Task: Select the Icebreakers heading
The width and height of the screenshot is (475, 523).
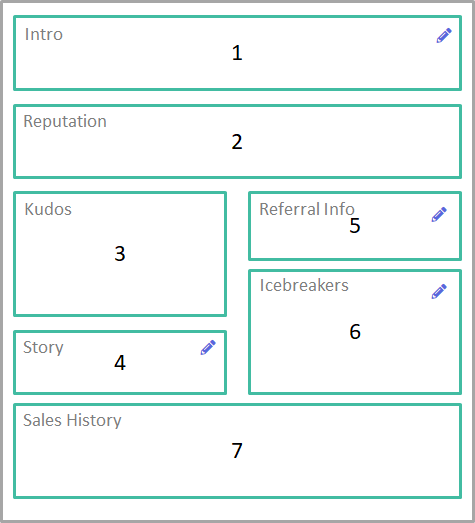Action: coord(304,285)
